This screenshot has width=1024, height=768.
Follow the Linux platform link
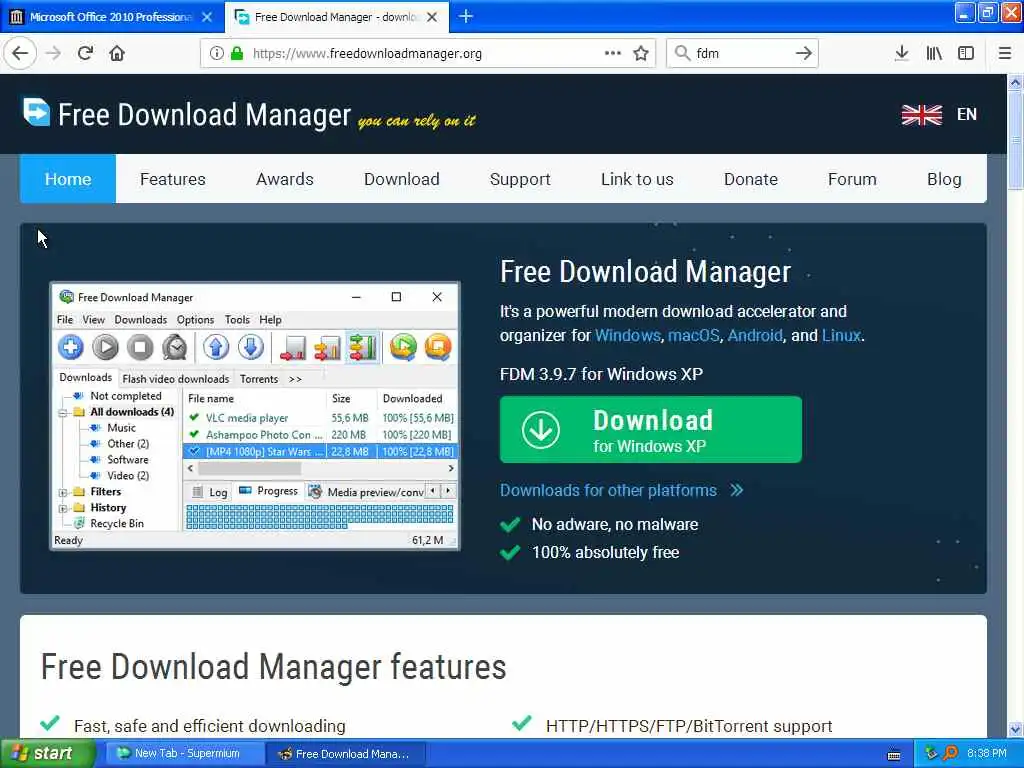841,335
